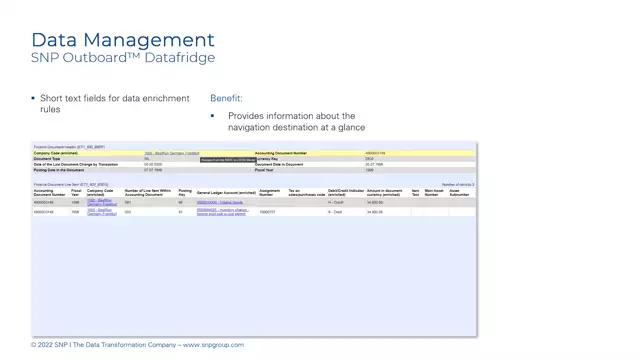Click the Number of Line Item Within Accounting Document header
640x360 pixels.
coord(148,193)
